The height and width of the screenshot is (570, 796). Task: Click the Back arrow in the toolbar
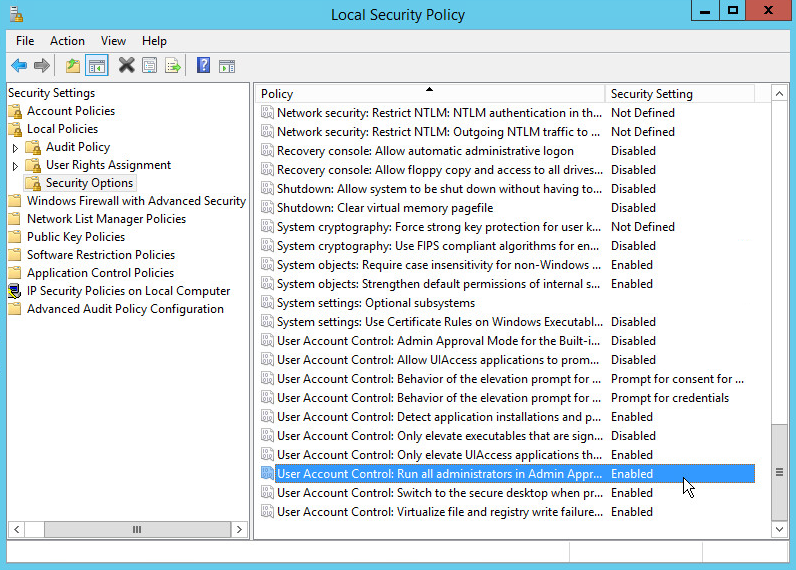click(x=19, y=66)
